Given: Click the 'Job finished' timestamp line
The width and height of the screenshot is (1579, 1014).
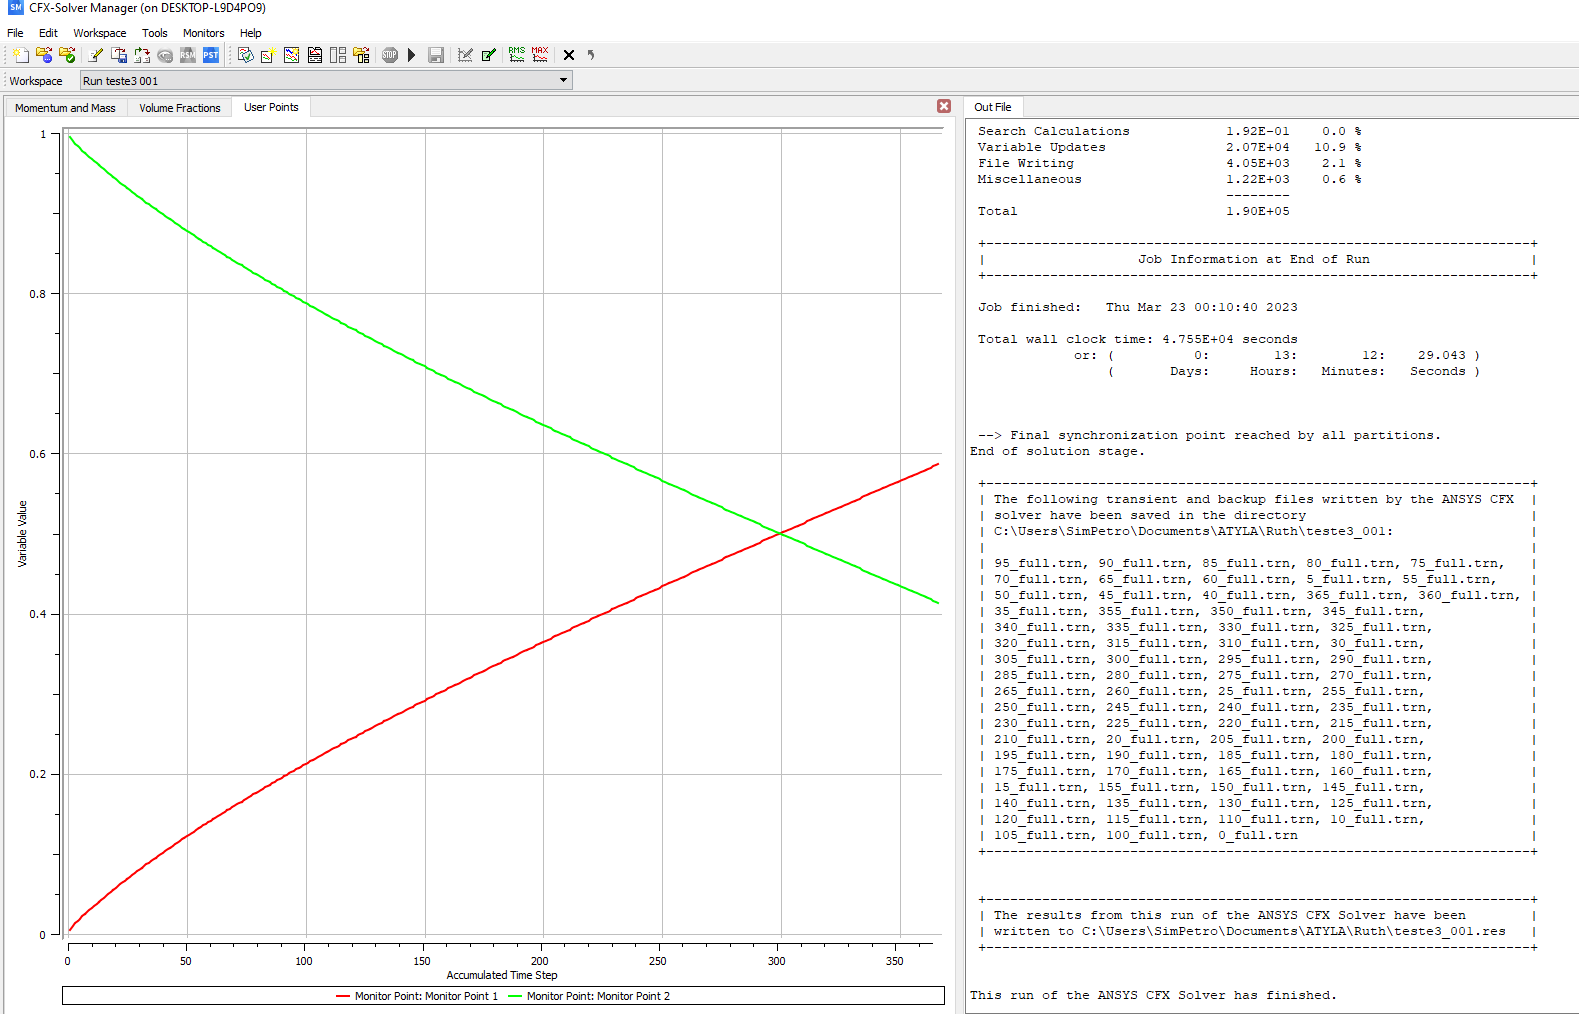Looking at the screenshot, I should [x=1138, y=307].
